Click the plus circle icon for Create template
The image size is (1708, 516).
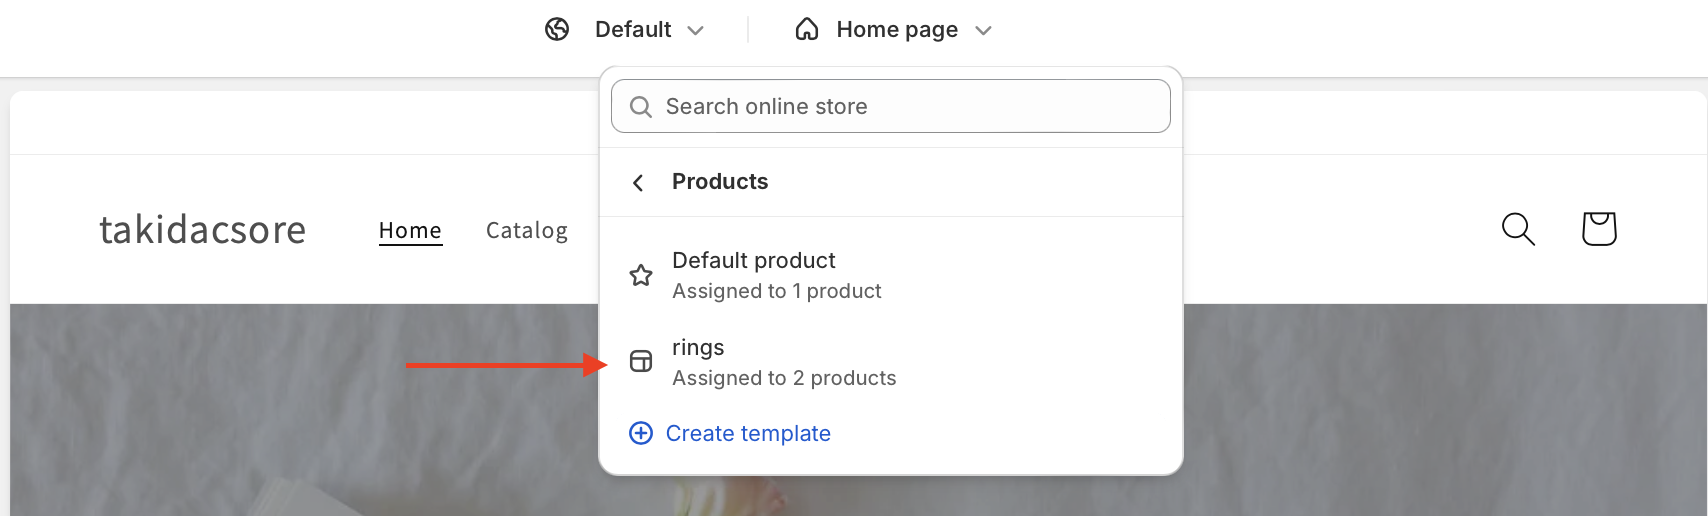coord(640,433)
